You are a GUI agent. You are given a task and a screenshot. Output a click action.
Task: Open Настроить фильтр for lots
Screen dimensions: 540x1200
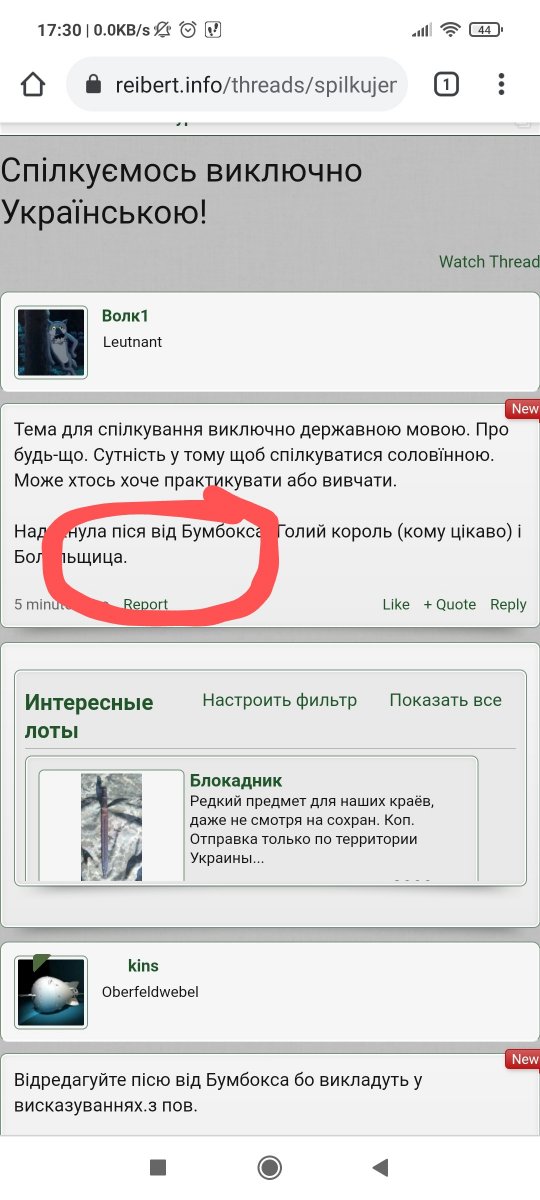point(279,700)
